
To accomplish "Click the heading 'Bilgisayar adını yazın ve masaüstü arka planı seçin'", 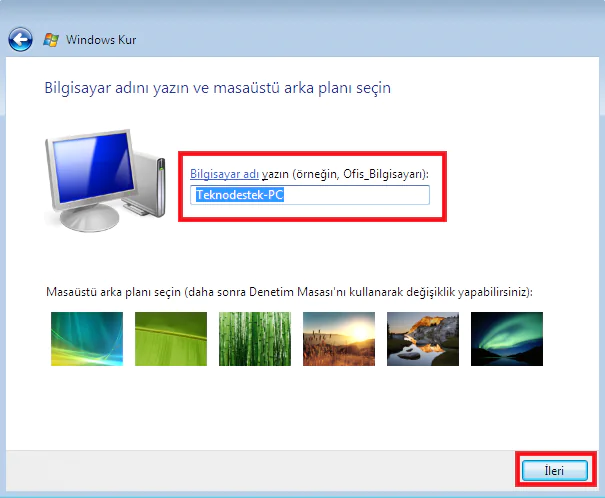I will click(218, 88).
